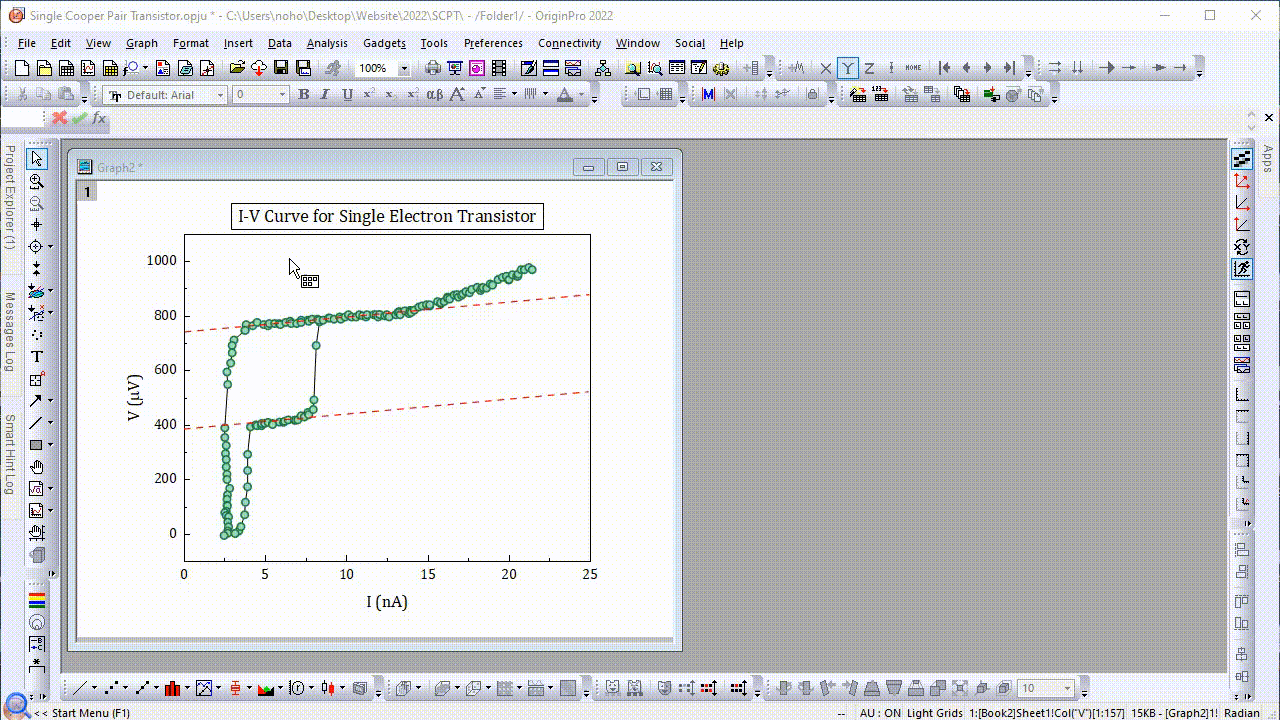Click the AU : ON status bar entry
The width and height of the screenshot is (1280, 720).
(x=880, y=713)
